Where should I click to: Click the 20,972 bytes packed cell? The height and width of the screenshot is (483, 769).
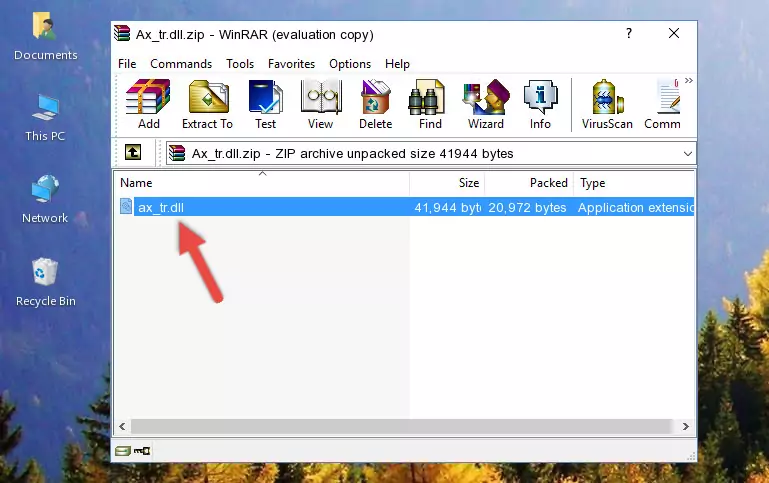(527, 207)
